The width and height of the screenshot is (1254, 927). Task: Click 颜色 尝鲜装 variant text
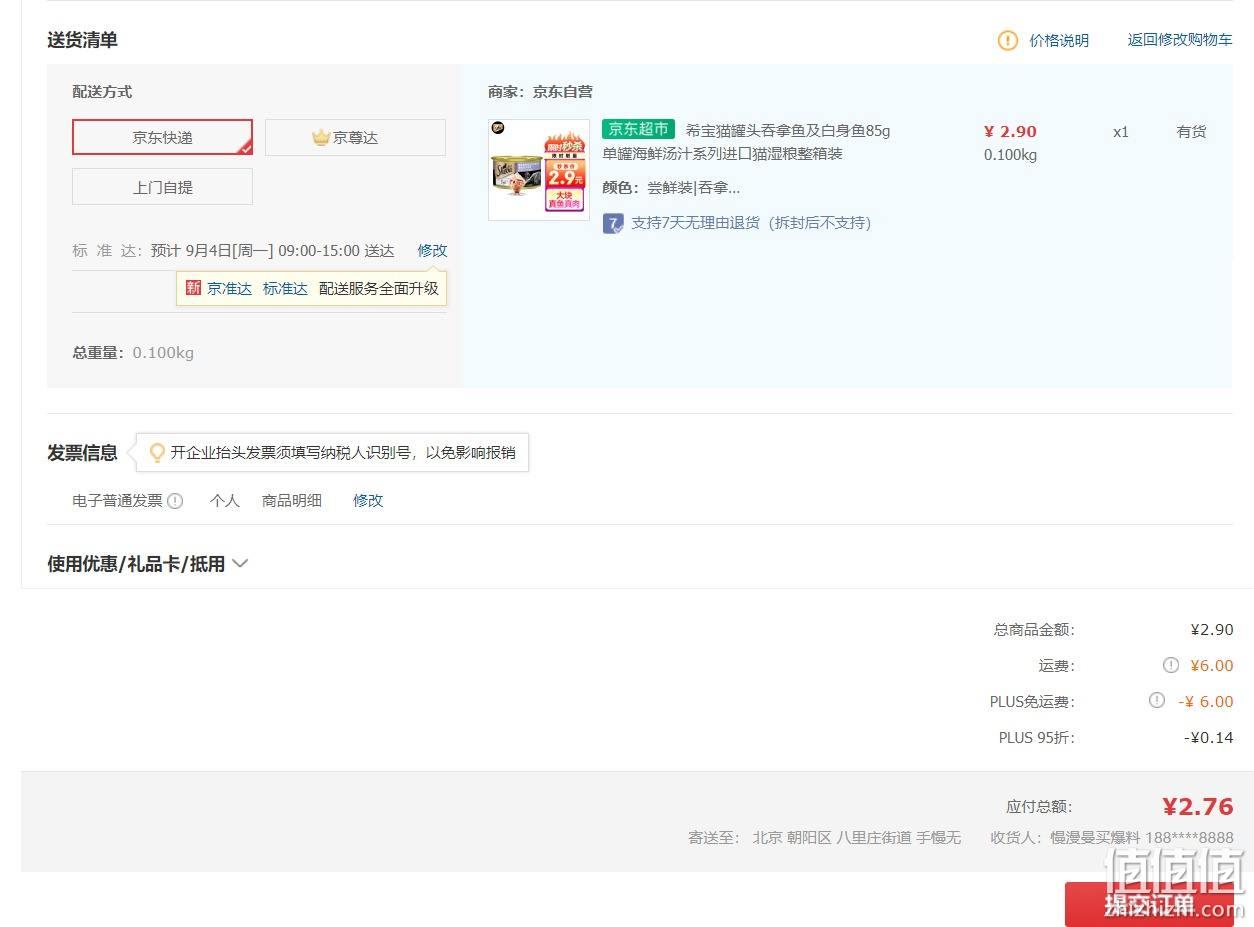pos(671,188)
